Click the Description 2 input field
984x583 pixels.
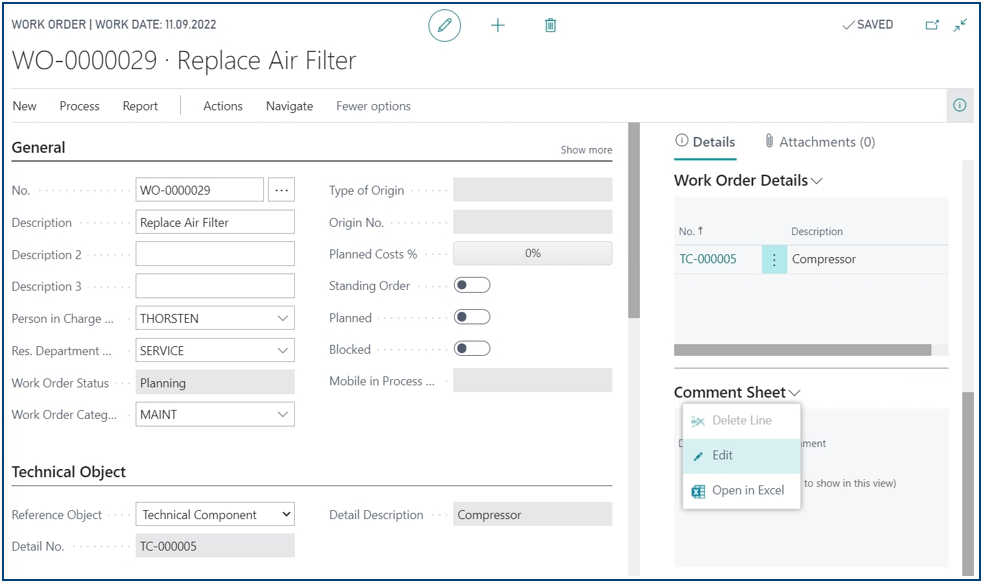[x=215, y=254]
